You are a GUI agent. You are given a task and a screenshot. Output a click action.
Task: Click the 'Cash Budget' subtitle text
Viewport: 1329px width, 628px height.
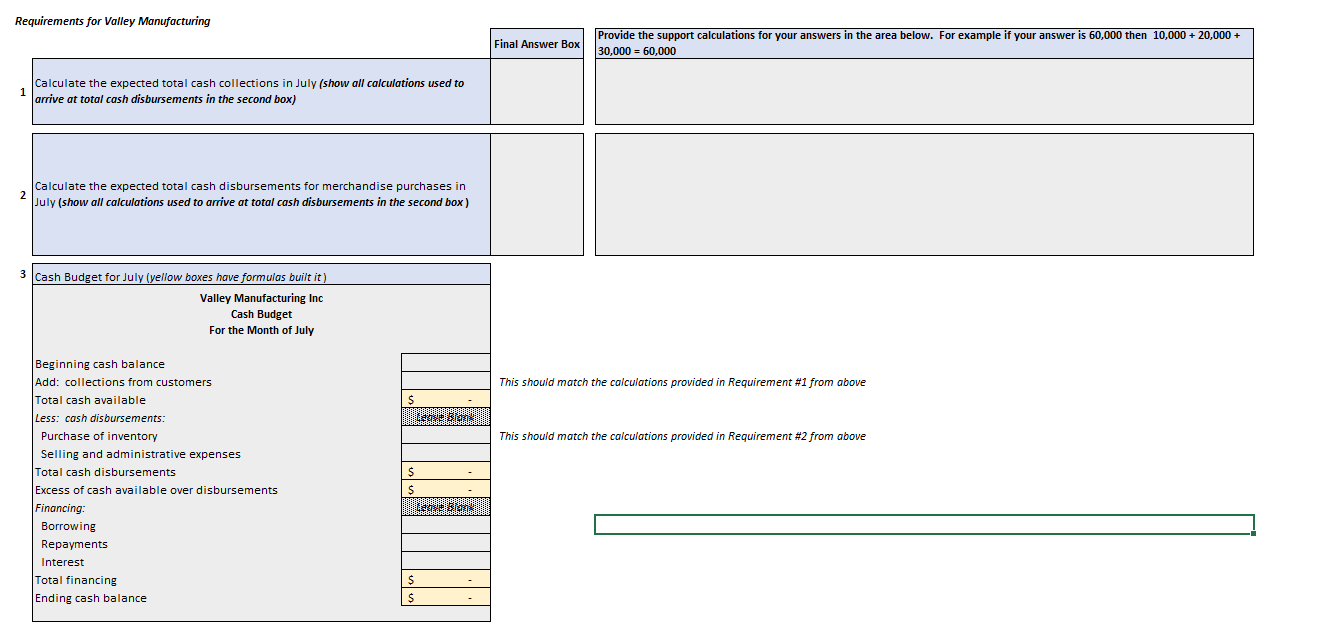[261, 314]
